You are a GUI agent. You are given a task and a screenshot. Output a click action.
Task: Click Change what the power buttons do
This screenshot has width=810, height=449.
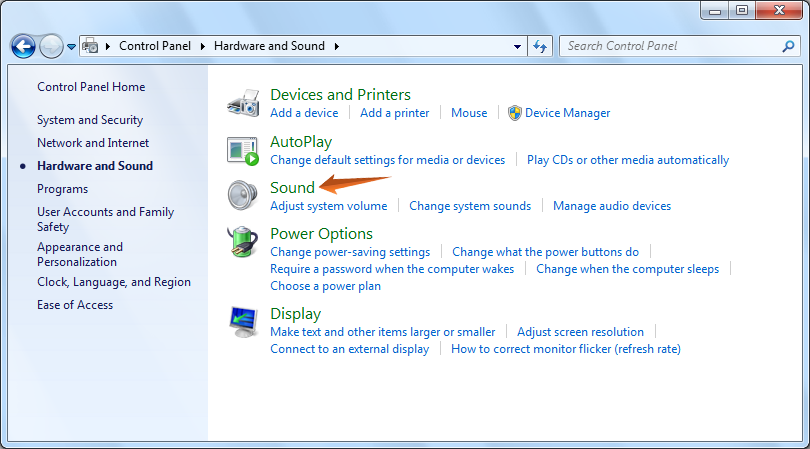546,252
